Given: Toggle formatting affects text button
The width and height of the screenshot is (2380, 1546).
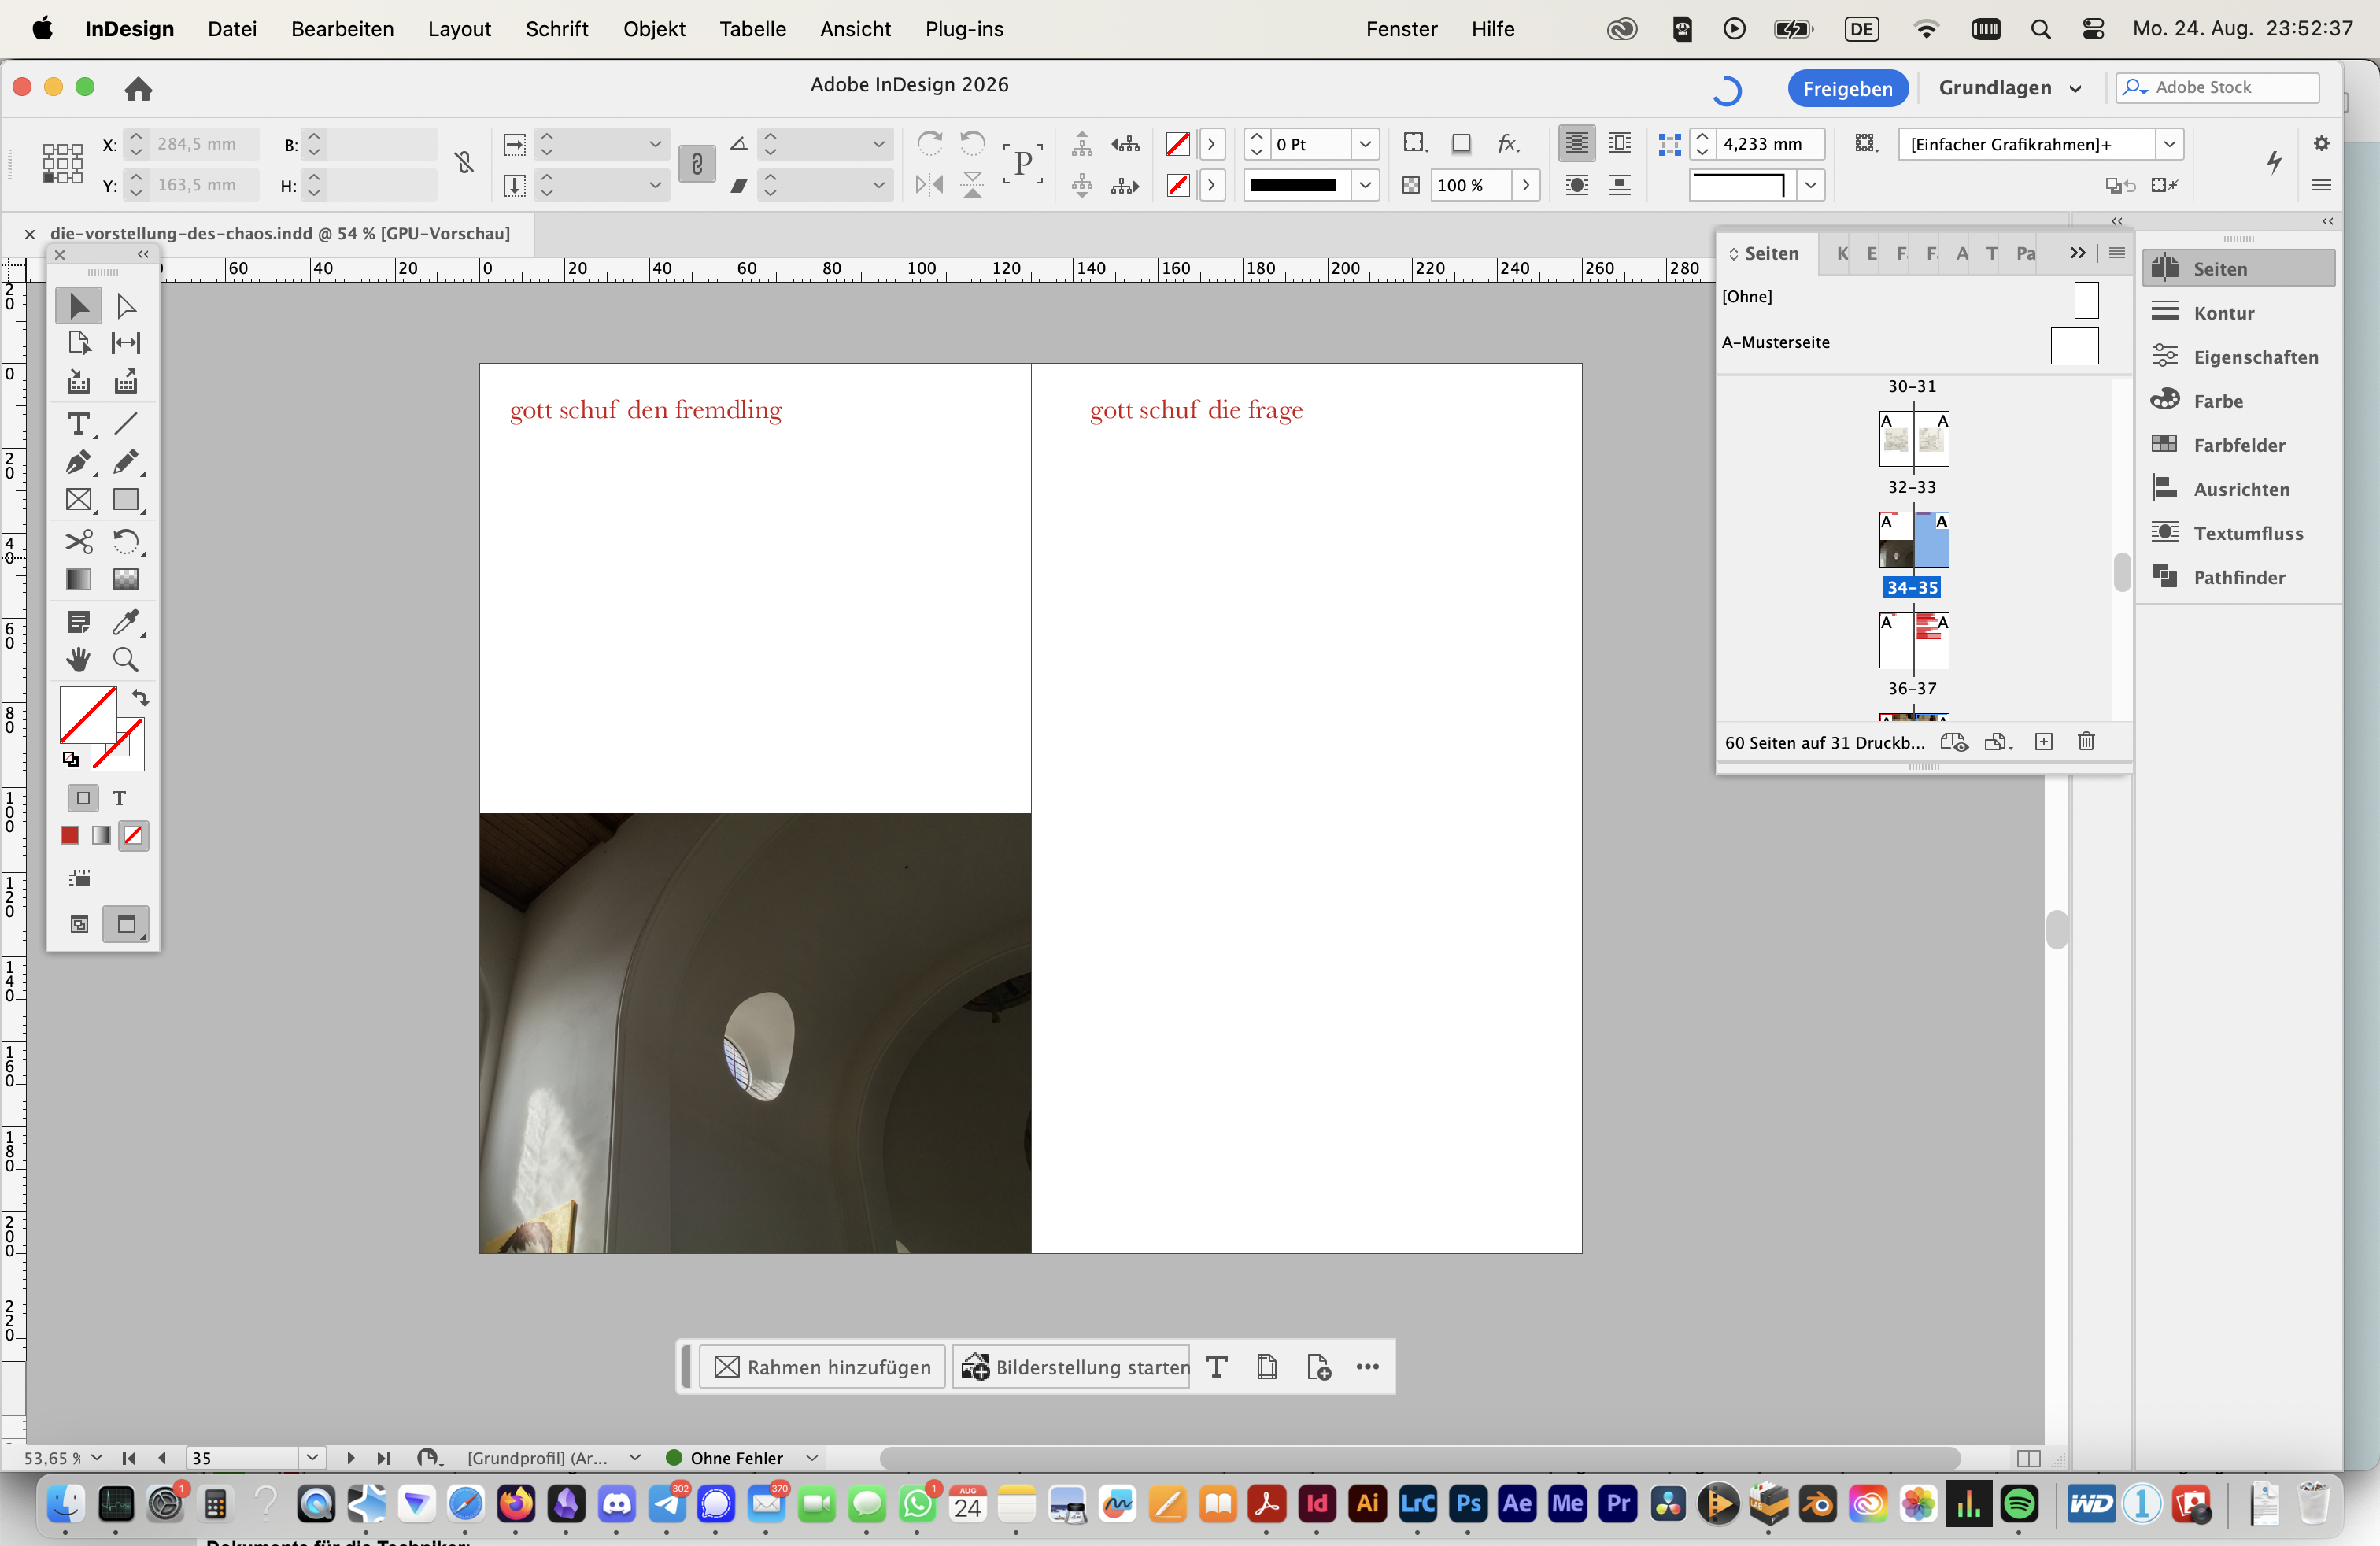Looking at the screenshot, I should coord(120,798).
